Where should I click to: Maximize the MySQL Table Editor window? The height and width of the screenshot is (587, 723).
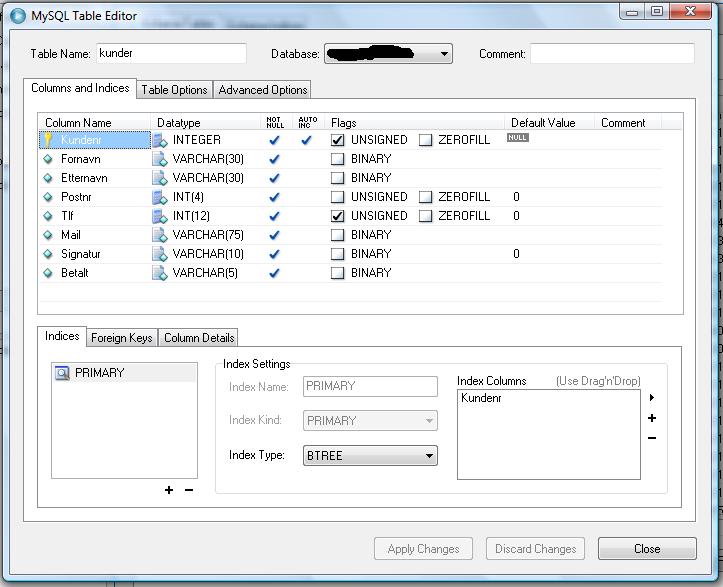(657, 11)
